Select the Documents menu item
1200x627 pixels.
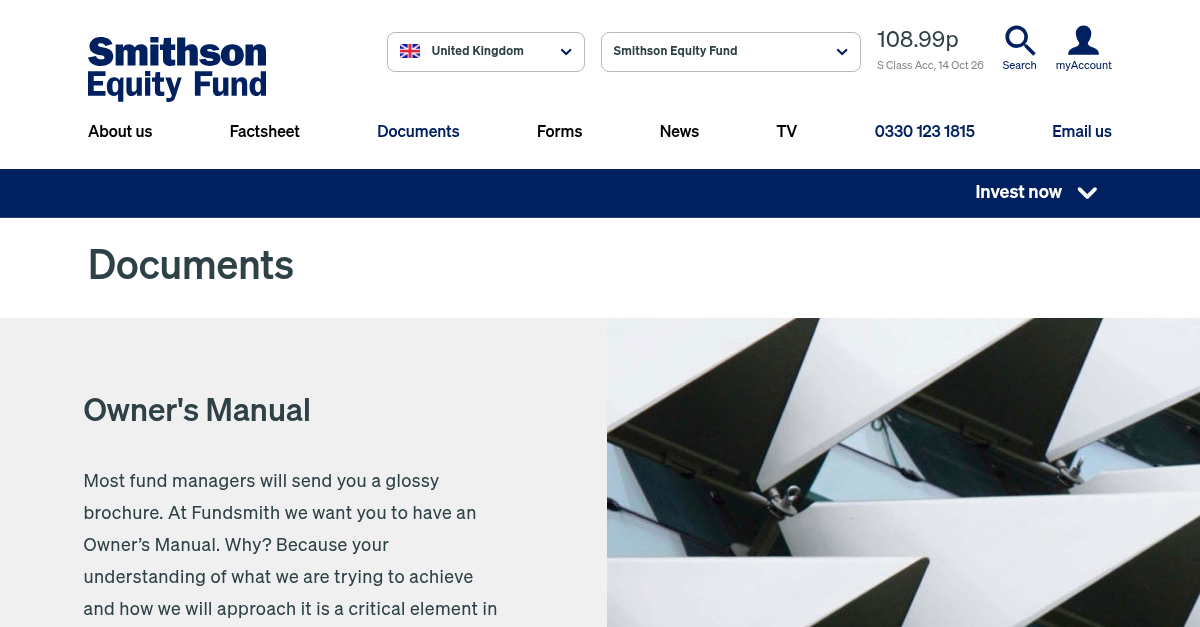point(418,131)
